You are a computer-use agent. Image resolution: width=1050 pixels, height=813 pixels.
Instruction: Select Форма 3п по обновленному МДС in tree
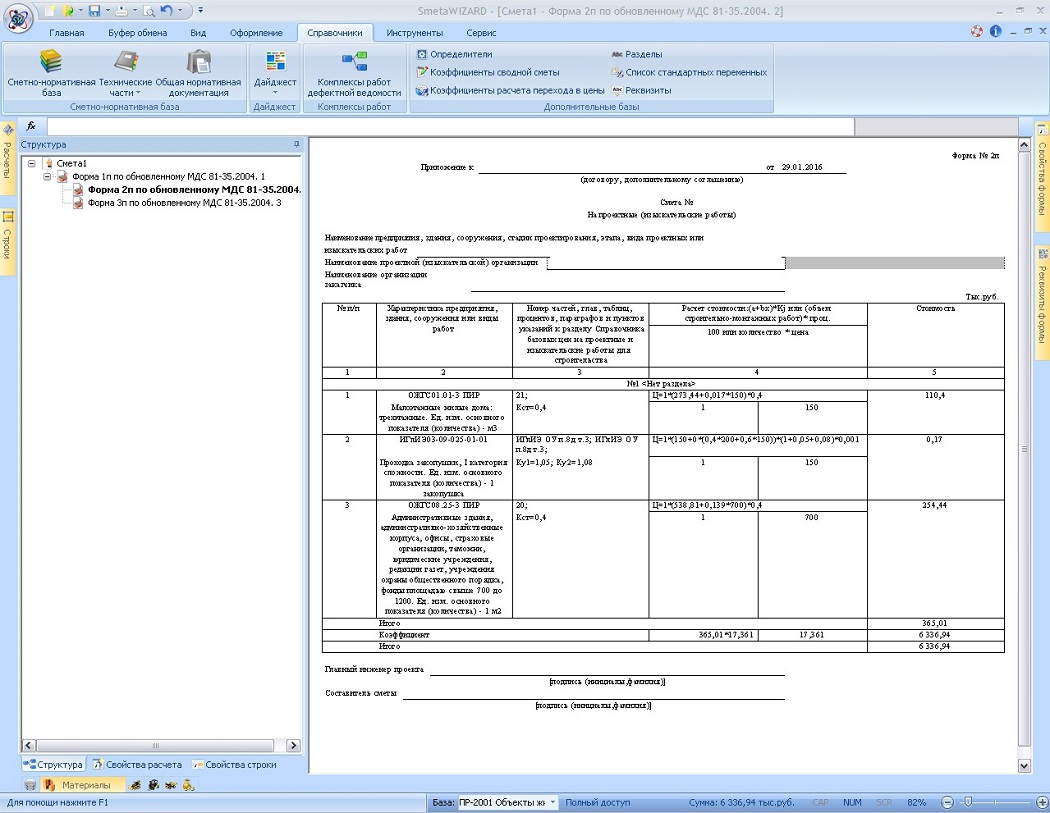pos(185,202)
